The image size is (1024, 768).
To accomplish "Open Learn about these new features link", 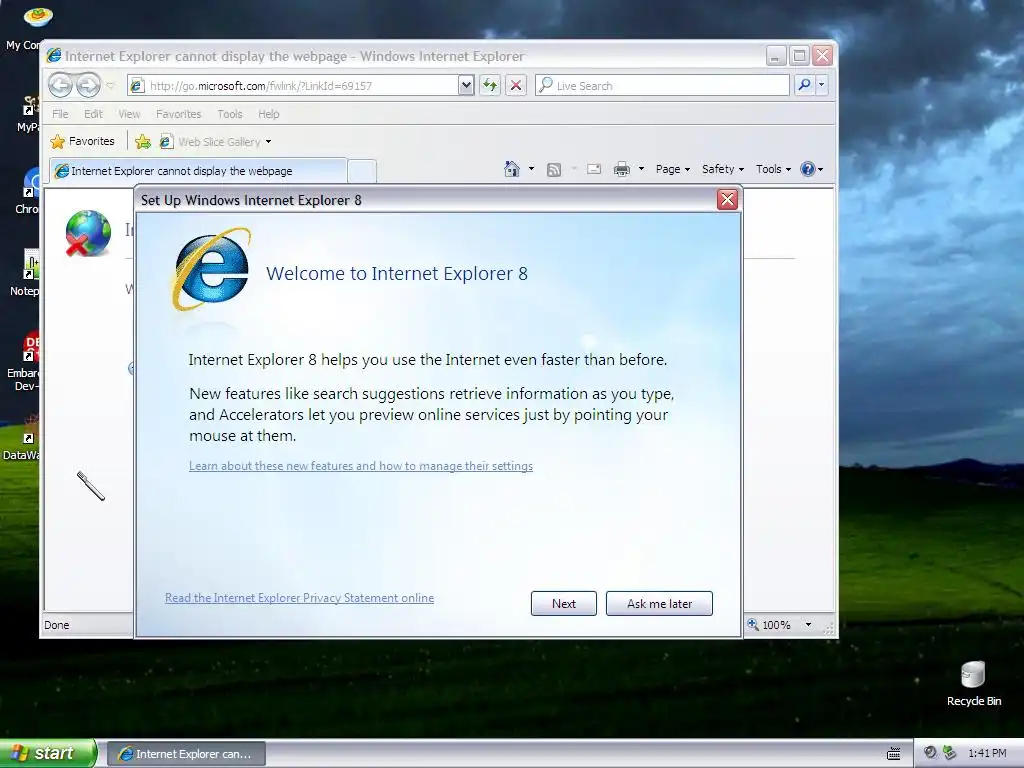I will (x=360, y=466).
